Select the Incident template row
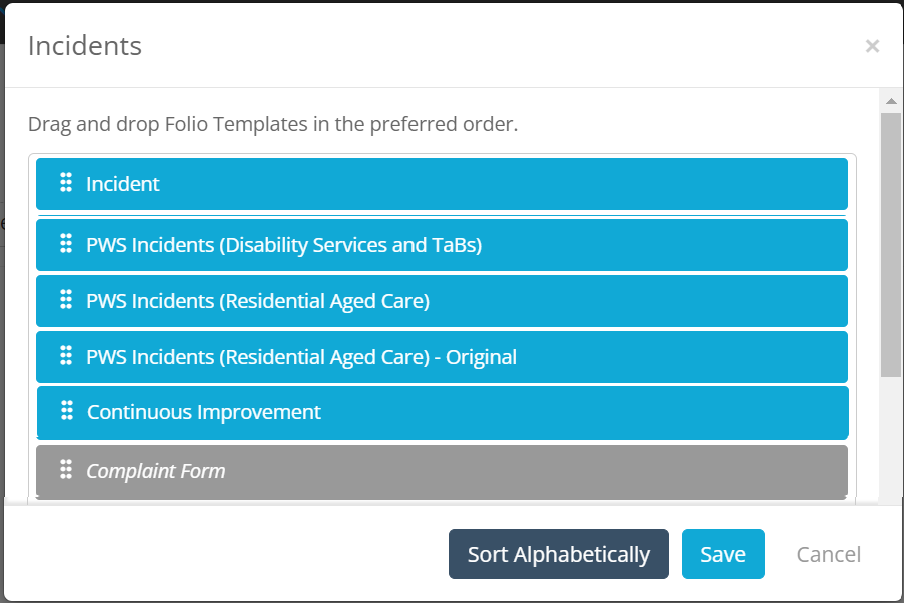Screen dimensions: 904x603 [440, 184]
